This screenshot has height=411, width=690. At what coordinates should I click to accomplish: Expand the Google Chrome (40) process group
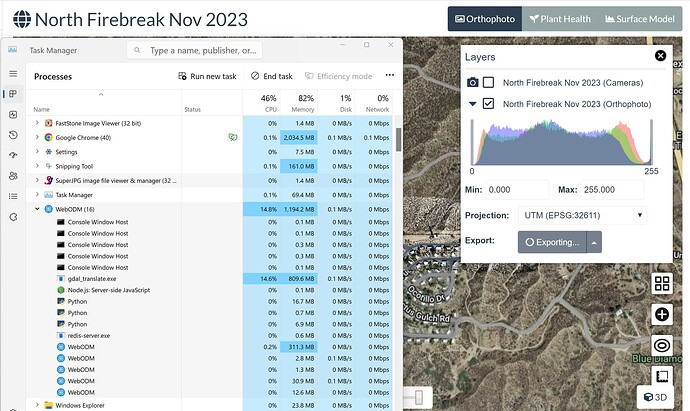click(37, 137)
